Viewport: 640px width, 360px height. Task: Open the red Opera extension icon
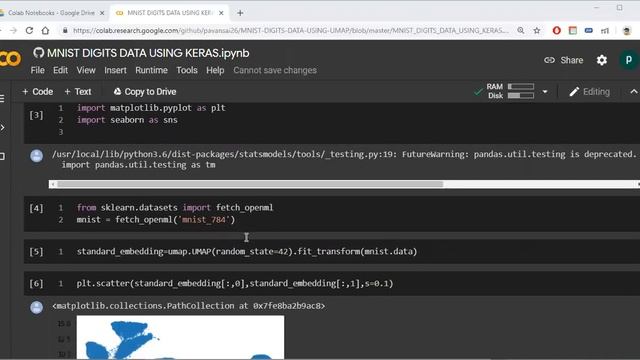pyautogui.click(x=556, y=31)
